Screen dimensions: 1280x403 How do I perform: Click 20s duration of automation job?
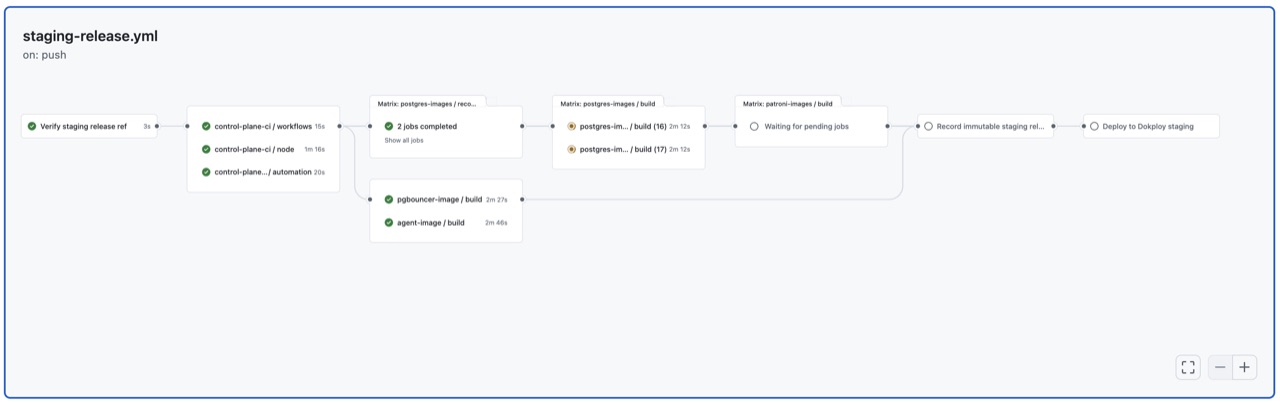[319, 172]
